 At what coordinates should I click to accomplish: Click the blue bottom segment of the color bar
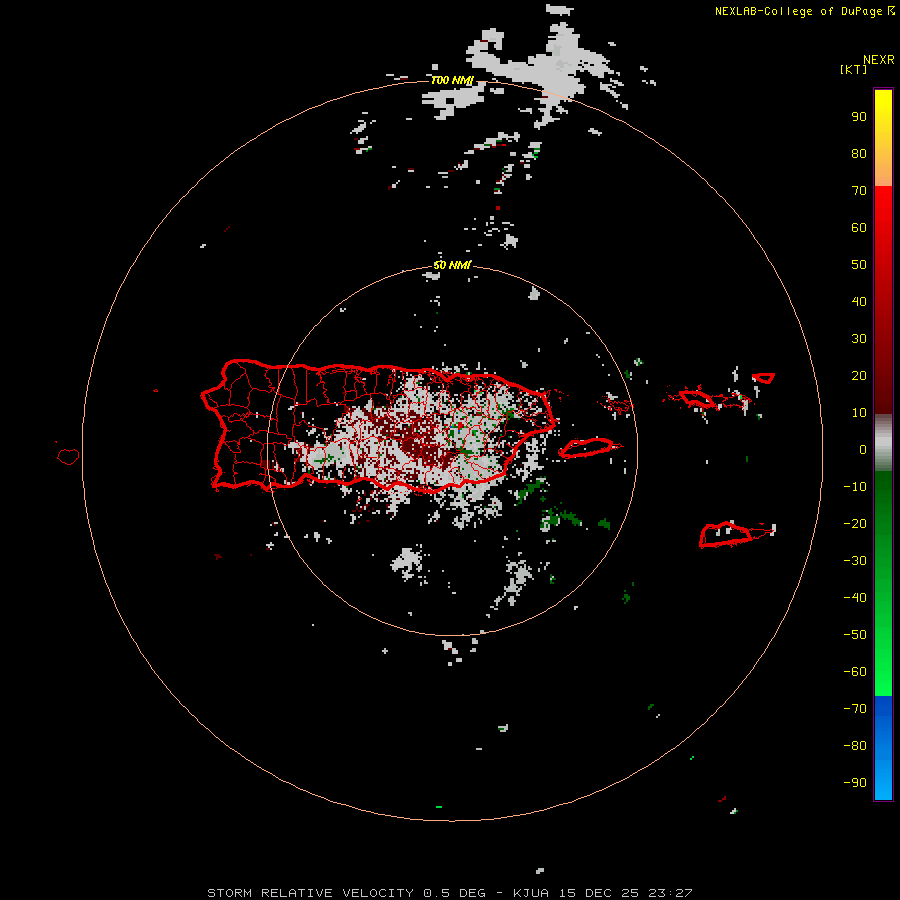pyautogui.click(x=883, y=747)
